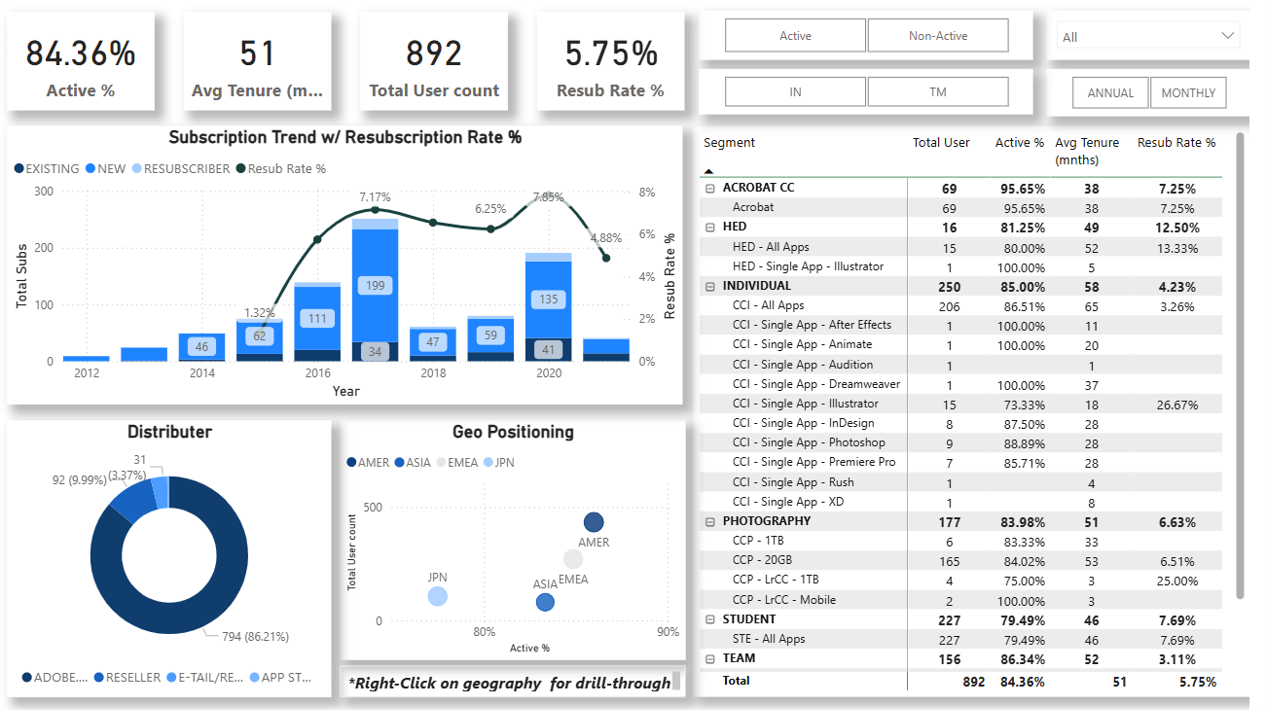Sort table by Active % header
1266x710 pixels.
click(x=1019, y=143)
